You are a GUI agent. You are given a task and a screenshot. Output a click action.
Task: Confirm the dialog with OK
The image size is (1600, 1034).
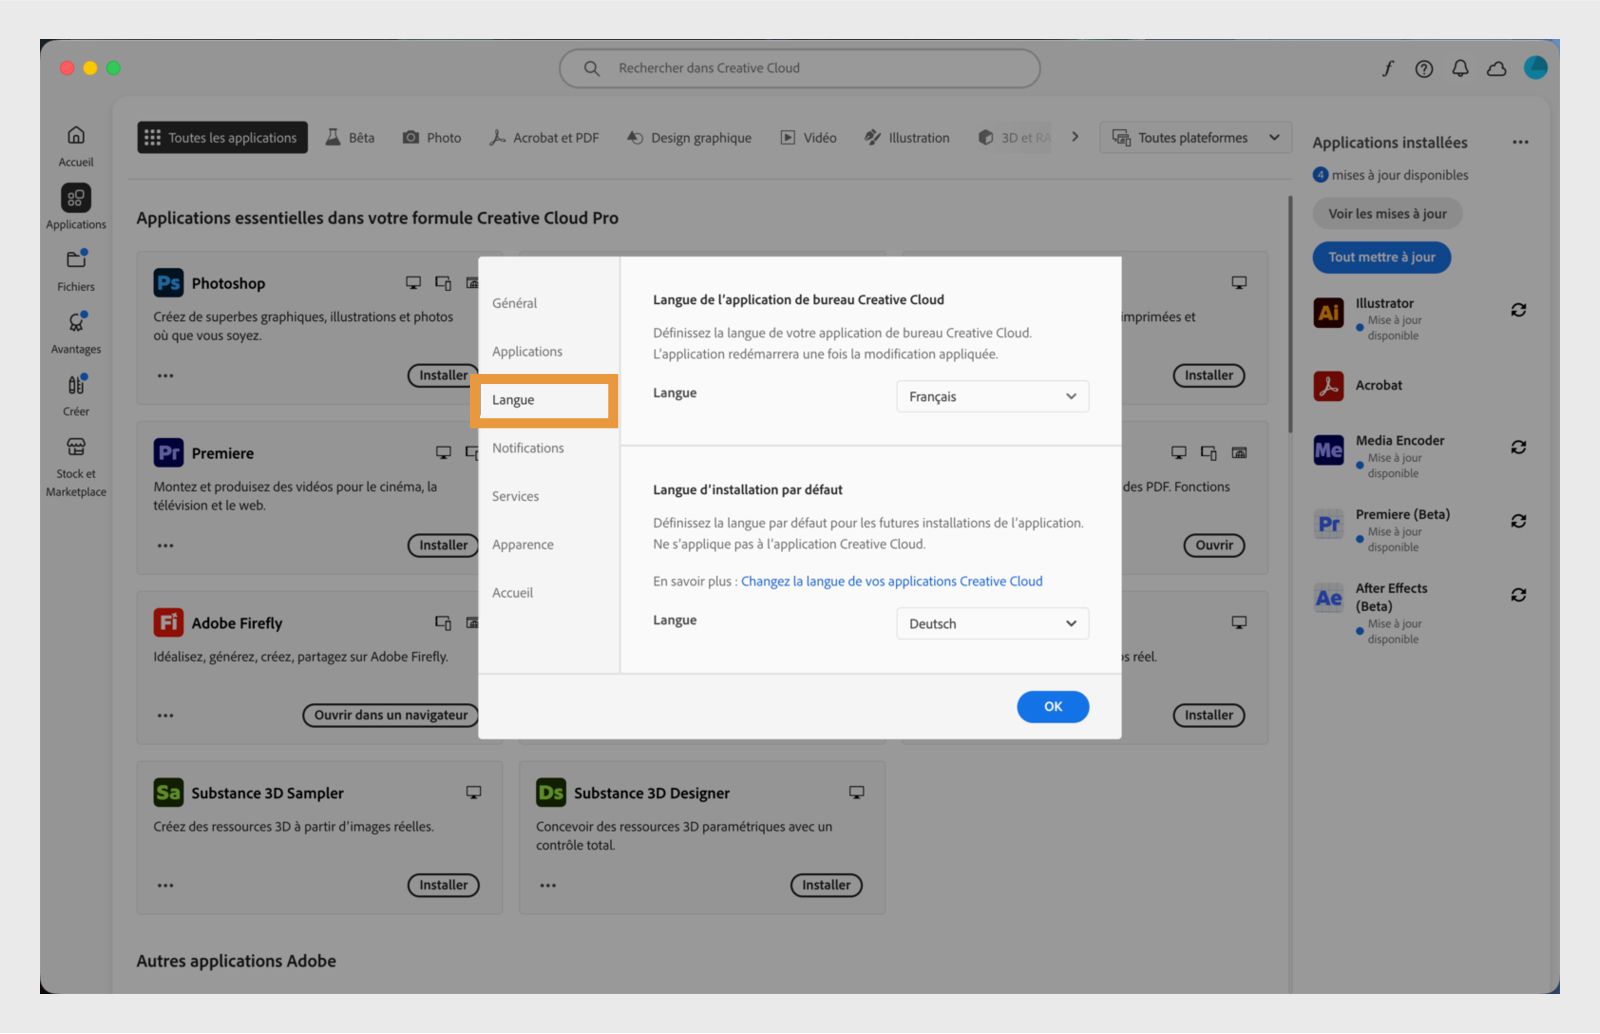pos(1053,707)
